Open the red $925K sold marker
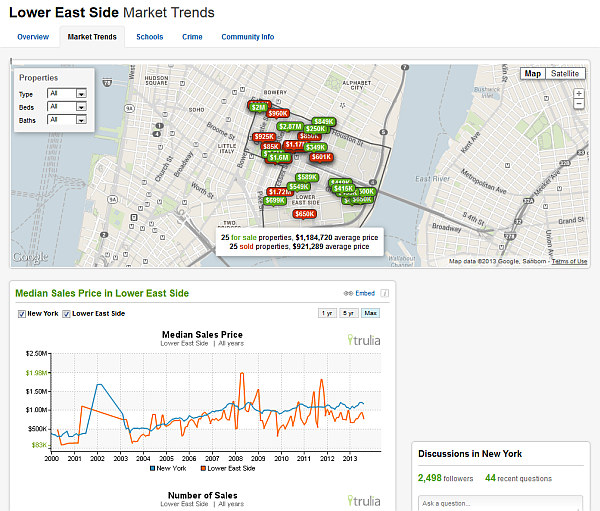 pos(264,137)
